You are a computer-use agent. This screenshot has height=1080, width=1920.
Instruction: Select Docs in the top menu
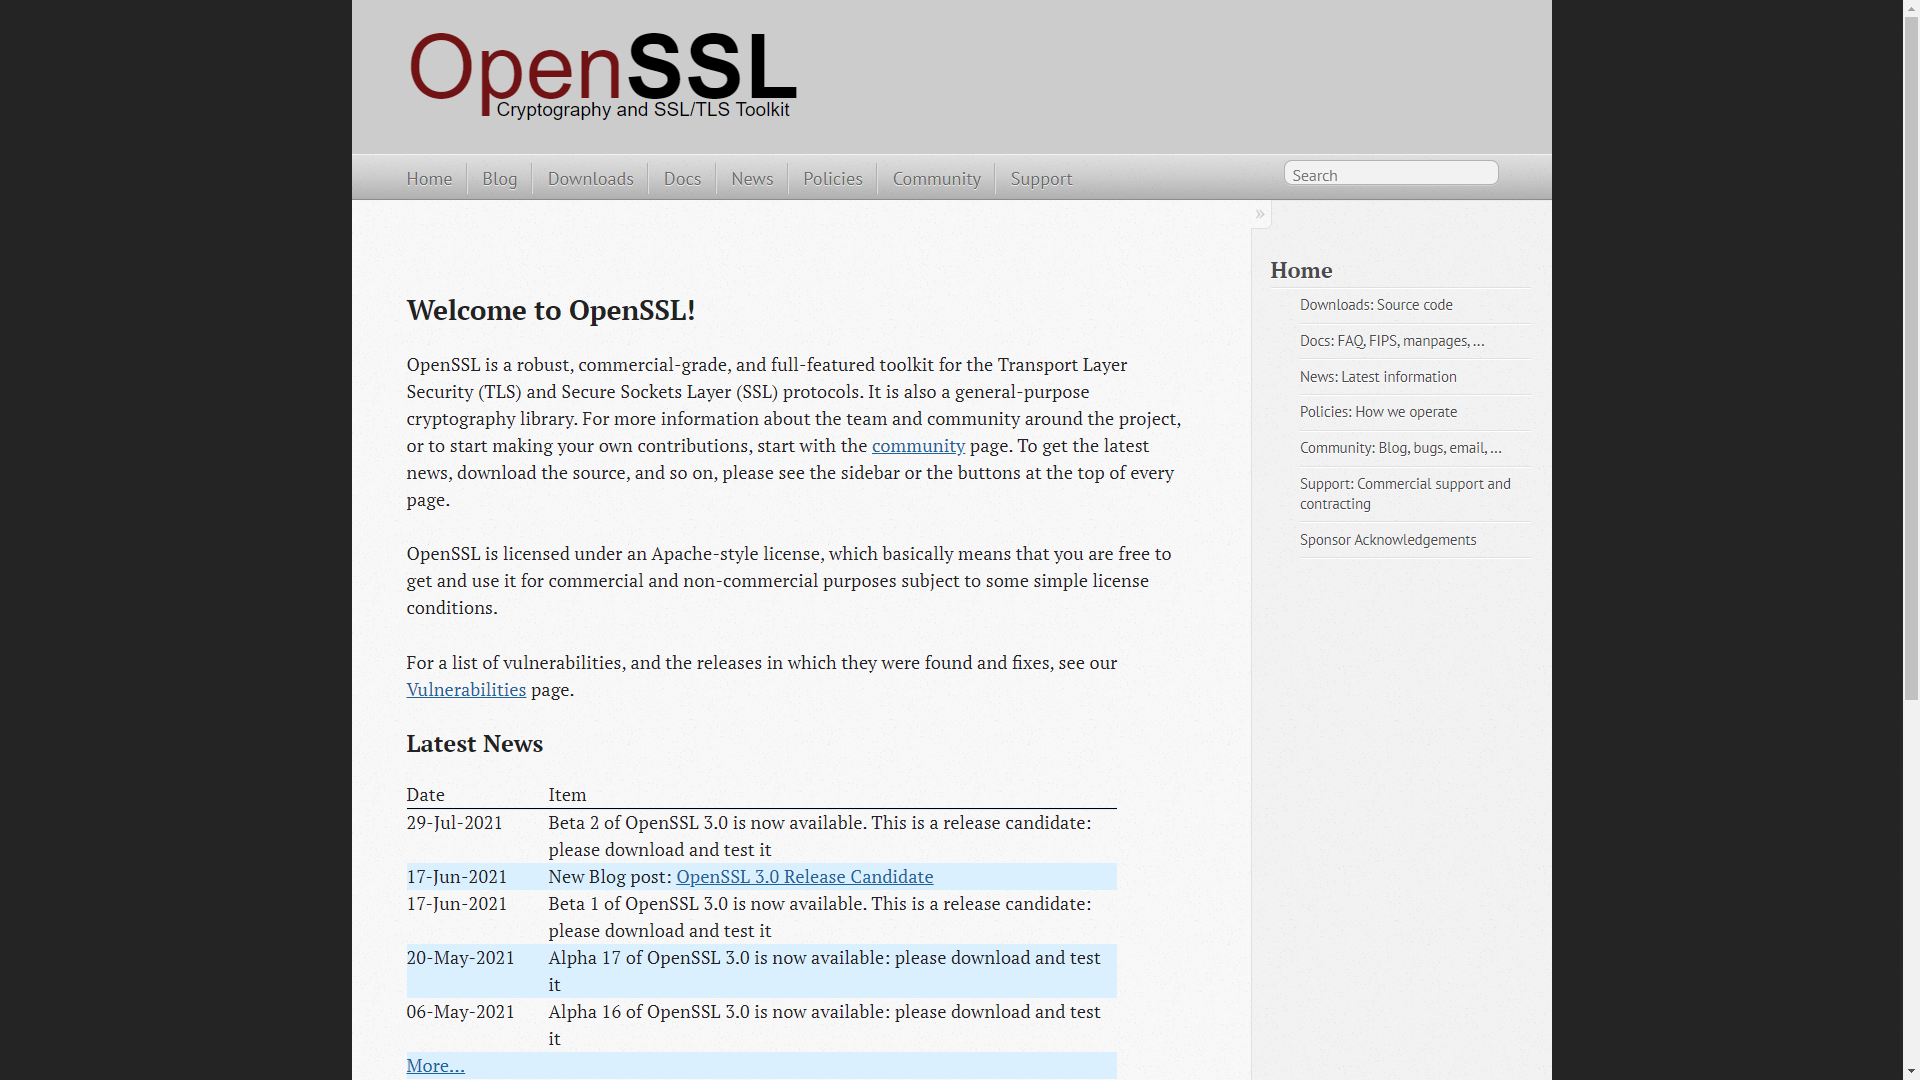[x=682, y=179]
